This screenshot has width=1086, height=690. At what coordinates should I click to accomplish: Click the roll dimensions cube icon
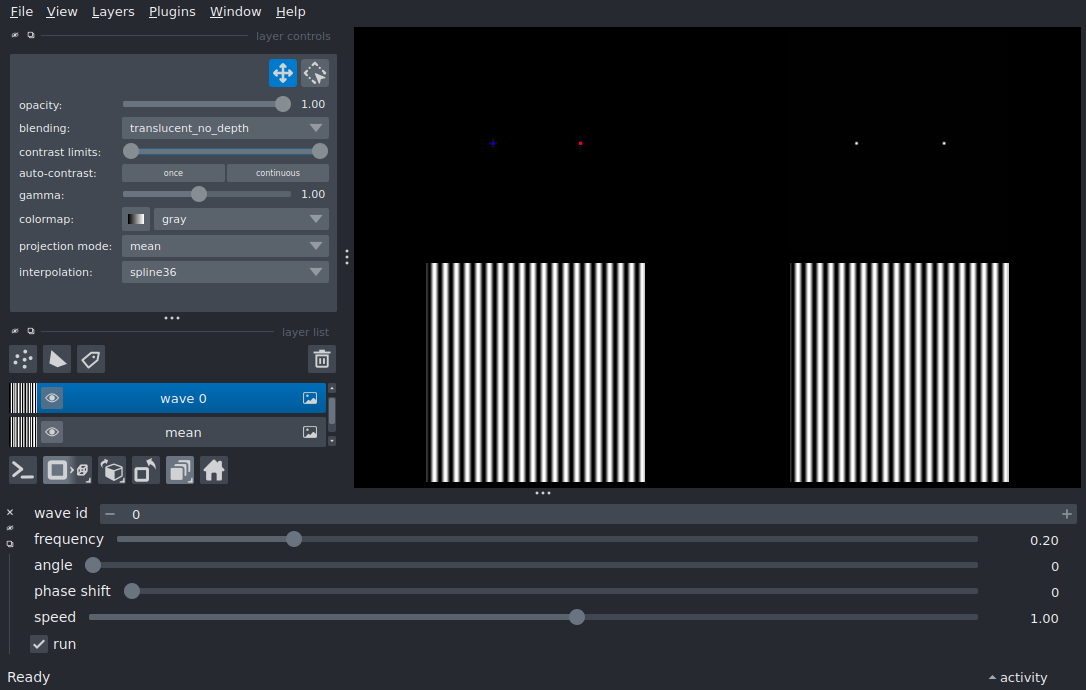point(113,470)
